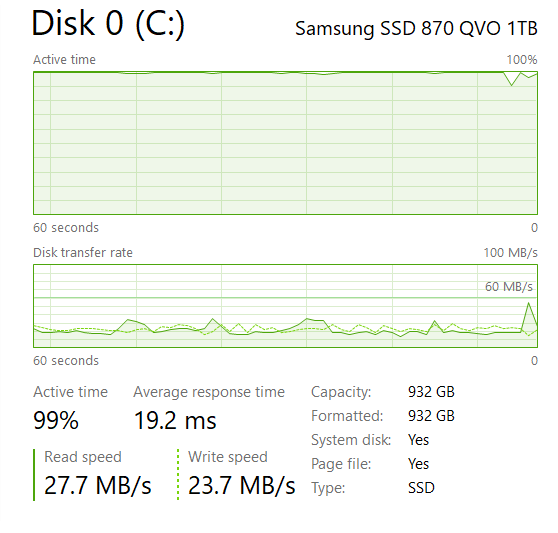Click the dip near the end of the Active time graph
Viewport: 558px width, 533px height.
point(511,79)
